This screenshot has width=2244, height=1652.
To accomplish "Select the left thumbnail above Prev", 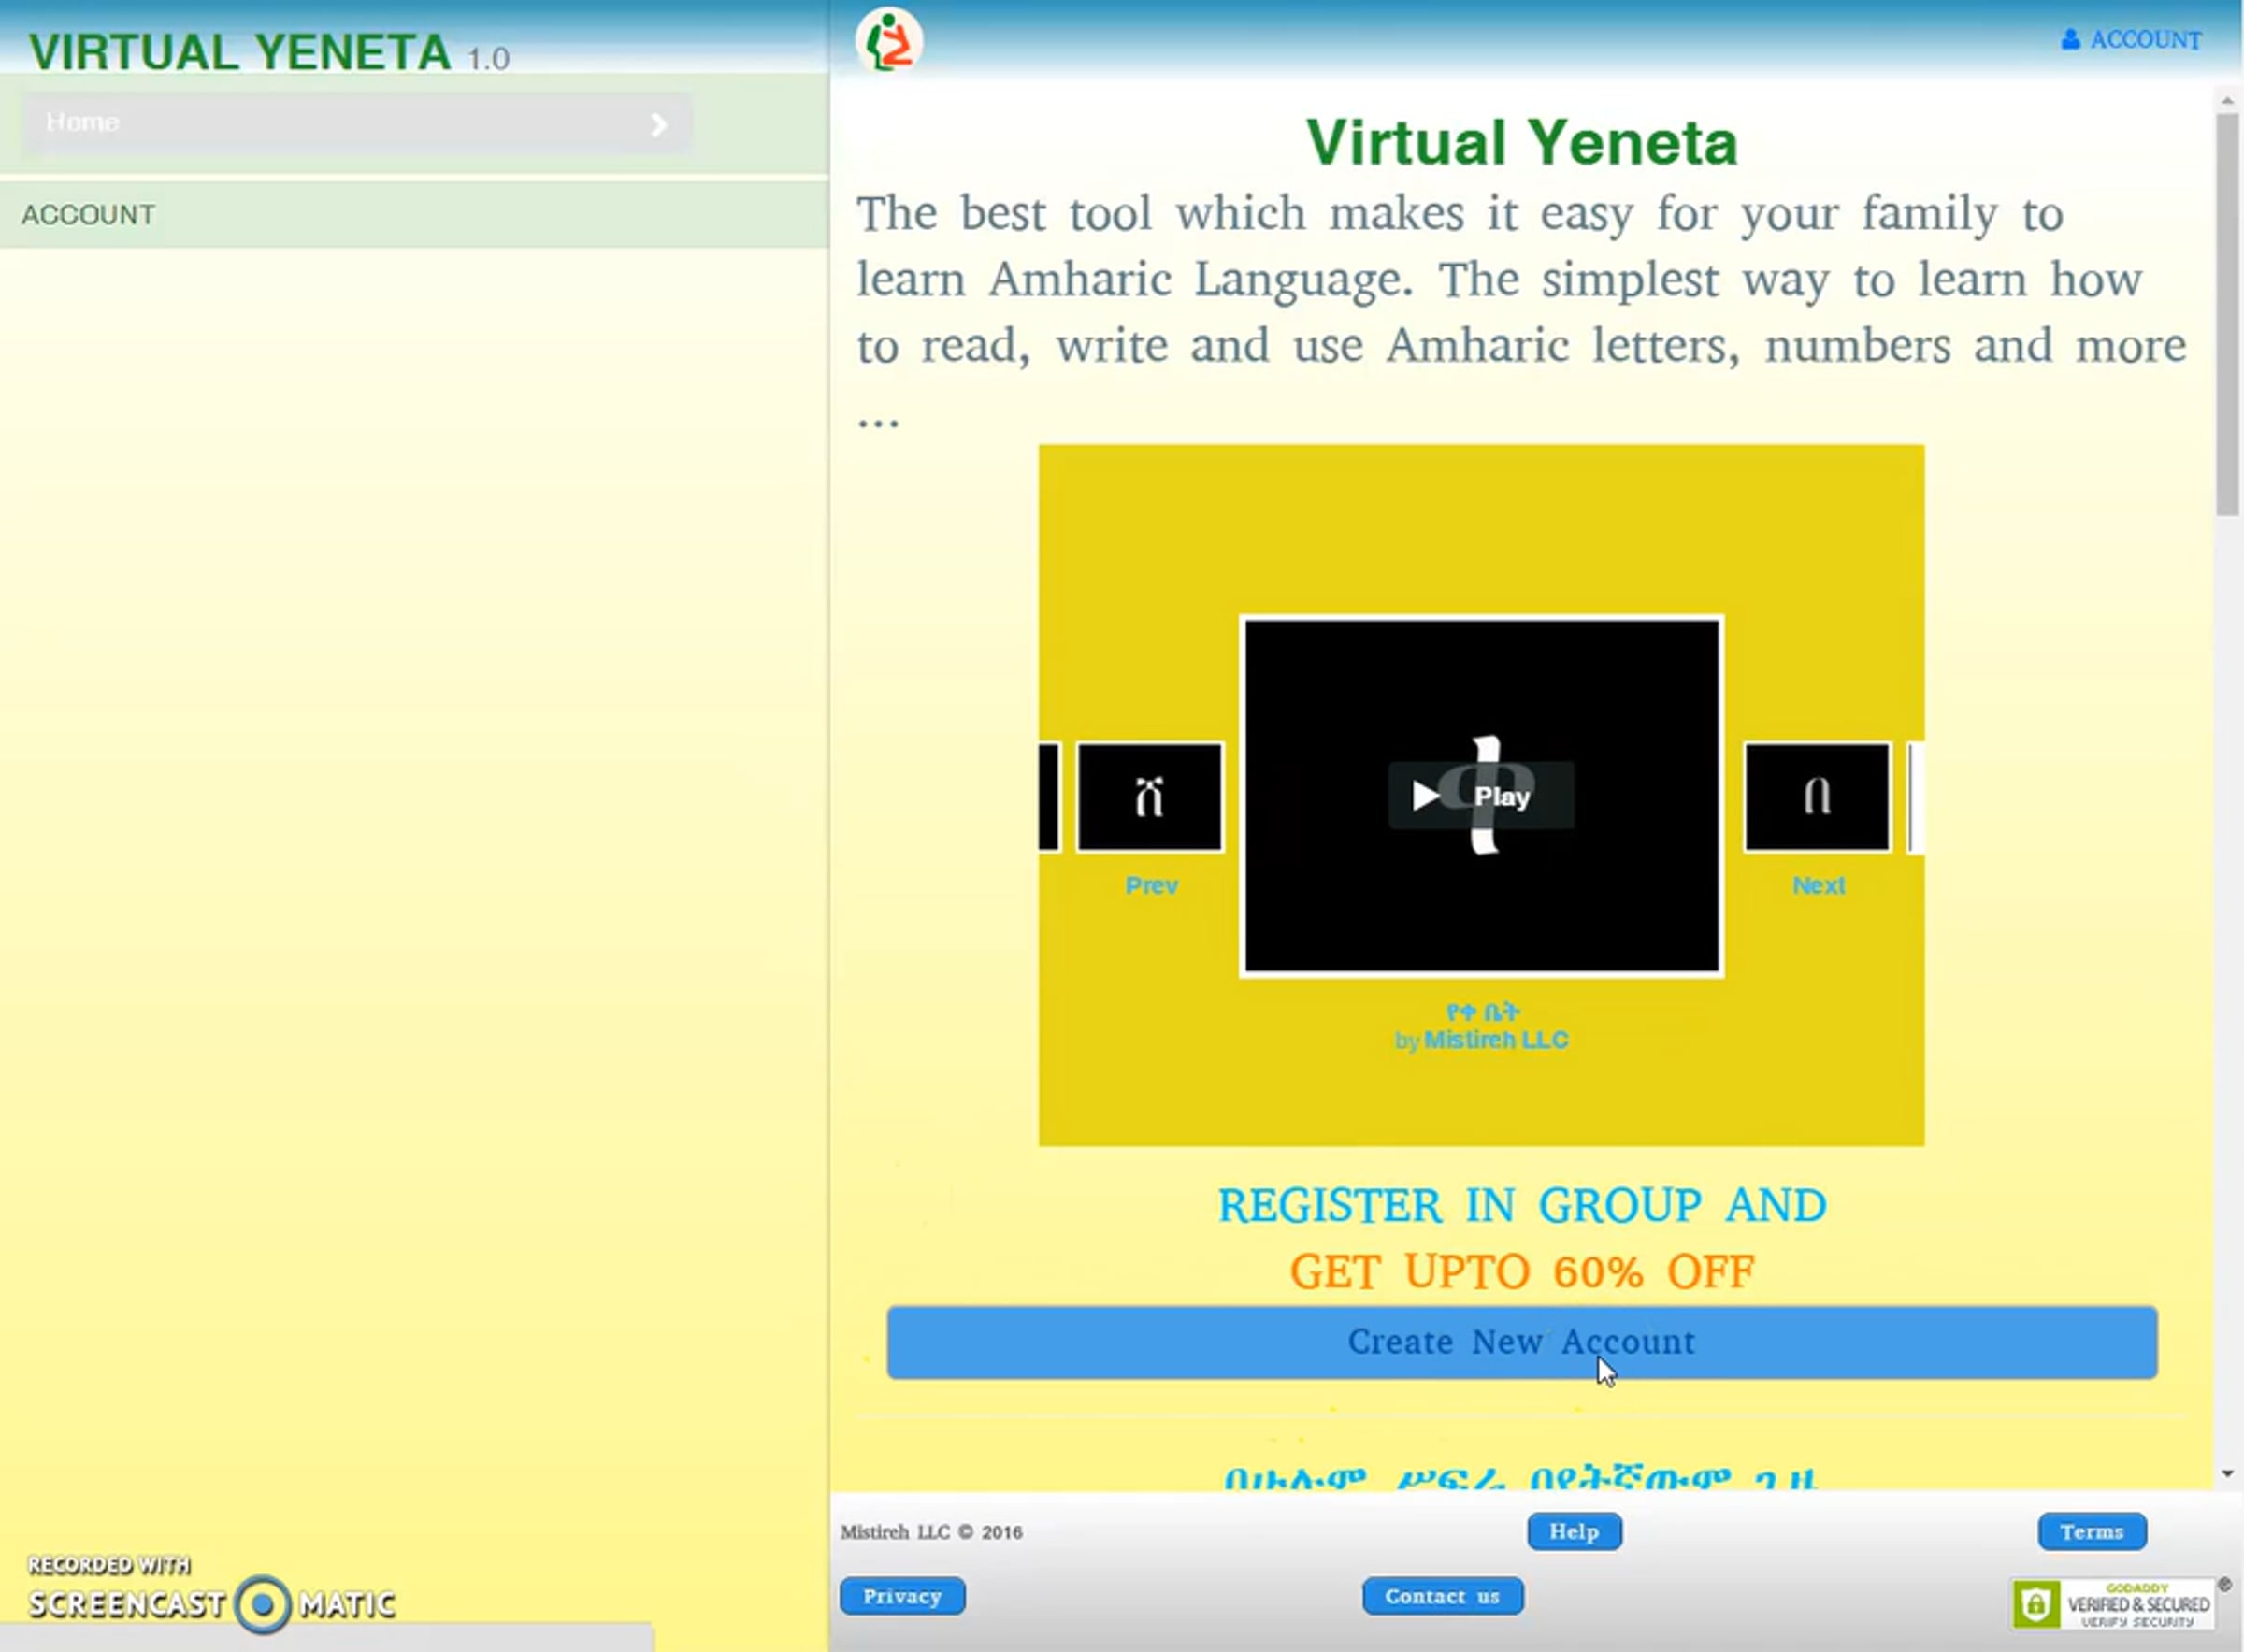I will [1149, 797].
